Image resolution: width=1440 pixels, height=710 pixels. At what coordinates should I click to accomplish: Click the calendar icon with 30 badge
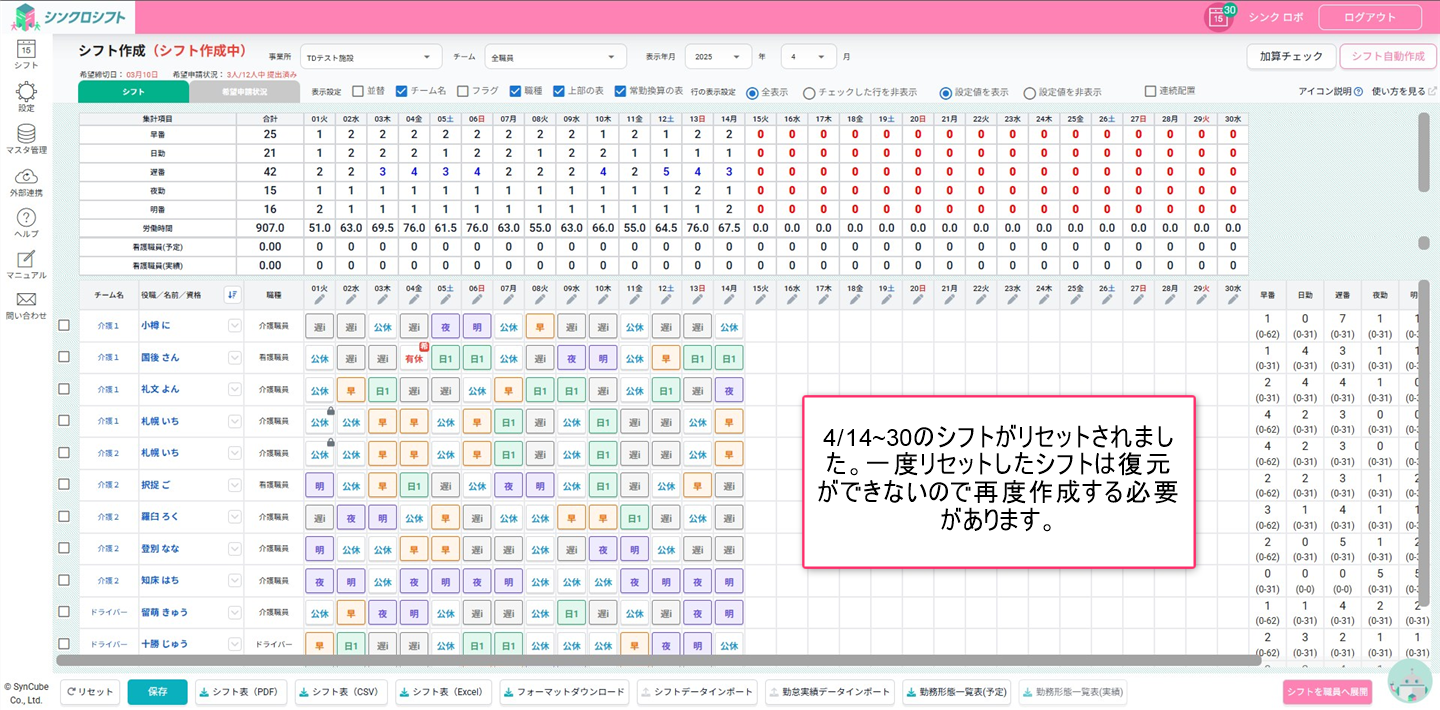pos(1220,17)
